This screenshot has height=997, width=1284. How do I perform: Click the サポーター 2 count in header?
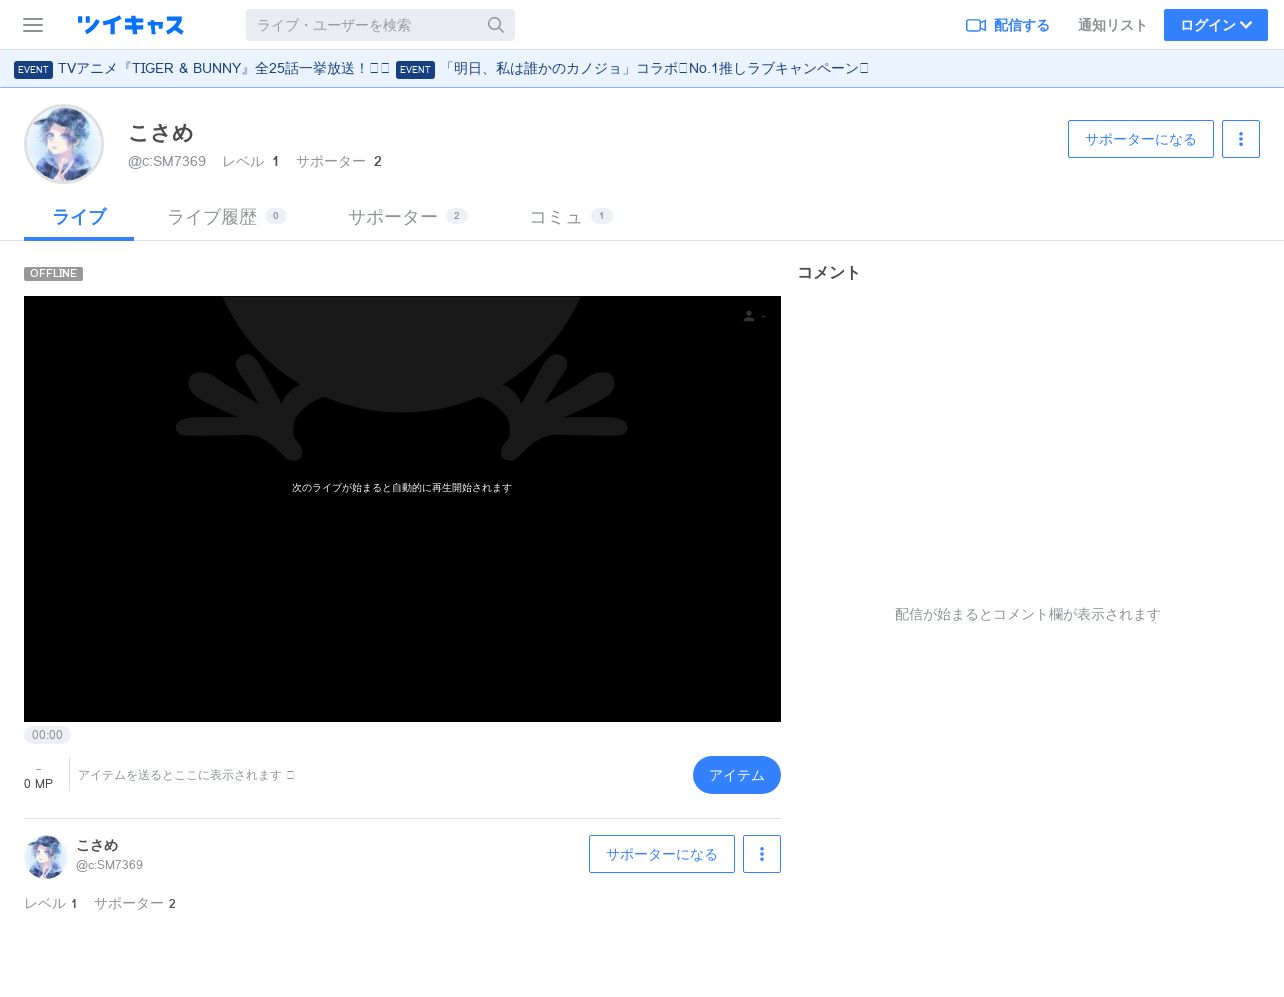(339, 161)
